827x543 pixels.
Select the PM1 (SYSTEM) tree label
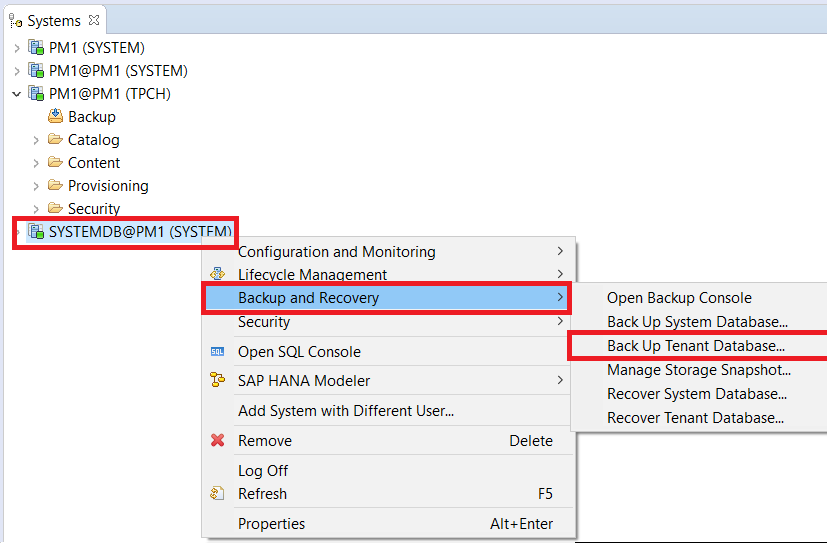click(97, 47)
